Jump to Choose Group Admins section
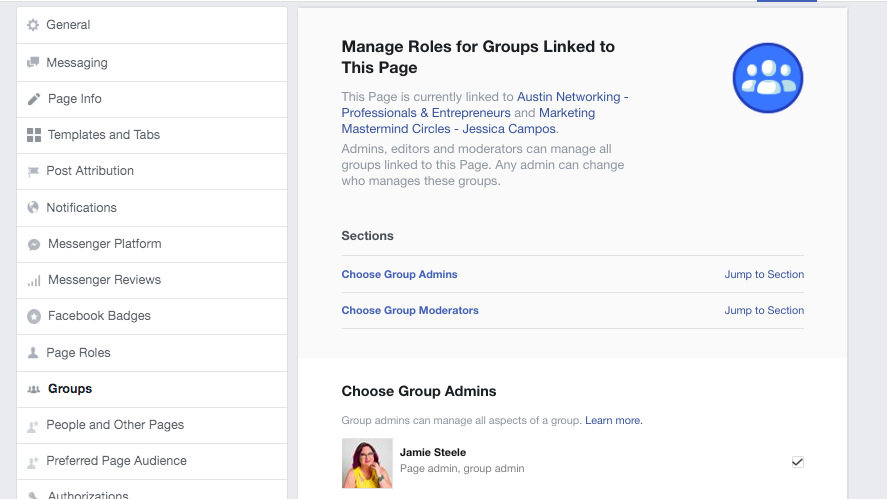This screenshot has width=887, height=499. 764,274
